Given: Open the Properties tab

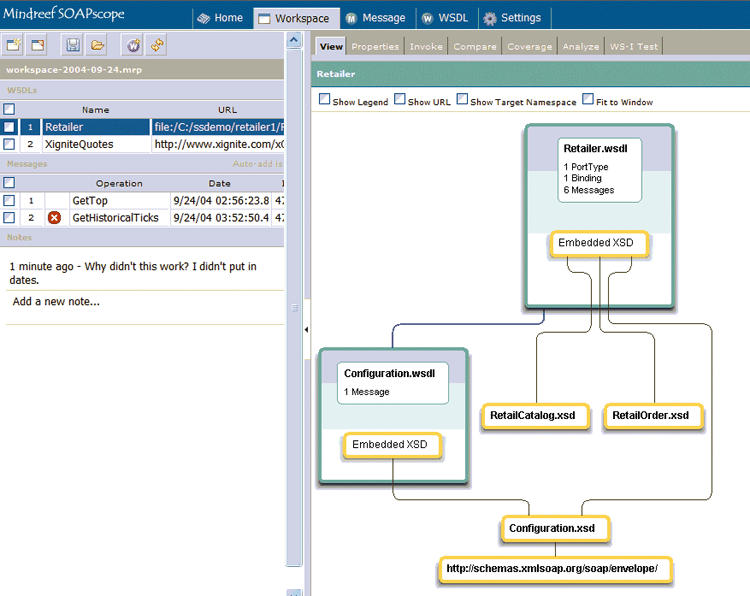Looking at the screenshot, I should click(x=375, y=46).
